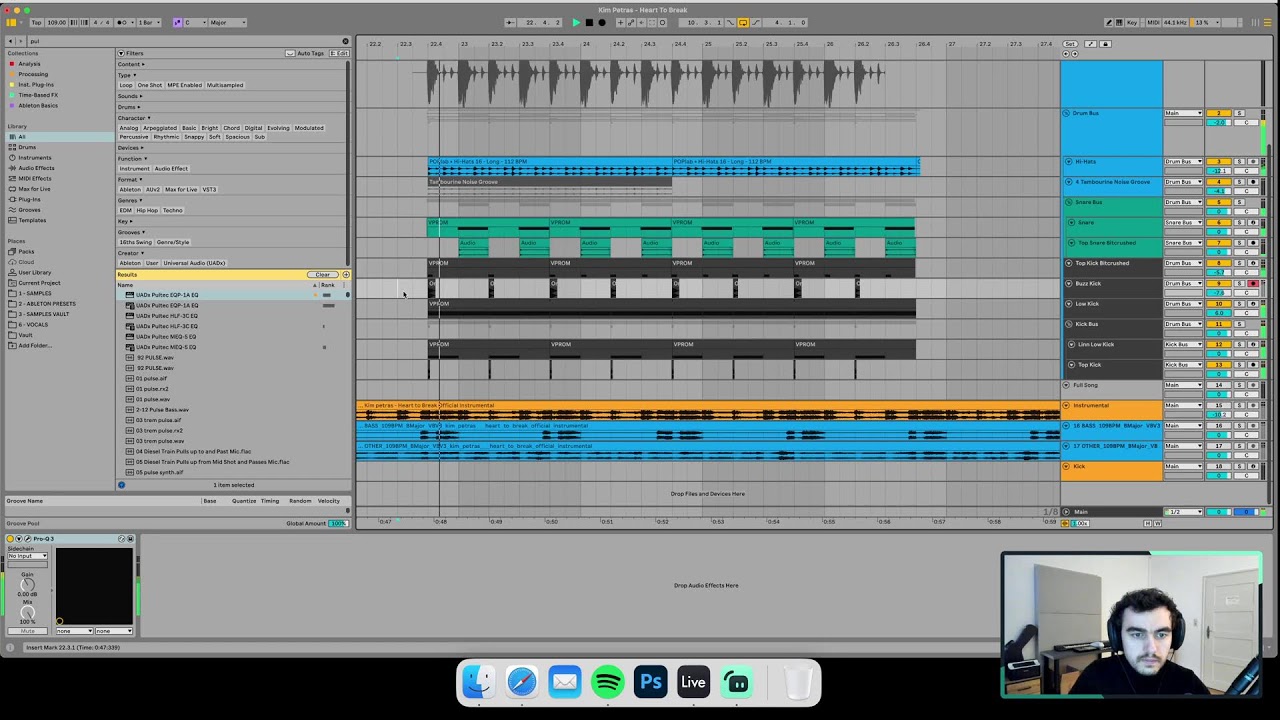Open the Drums library category

tap(27, 147)
